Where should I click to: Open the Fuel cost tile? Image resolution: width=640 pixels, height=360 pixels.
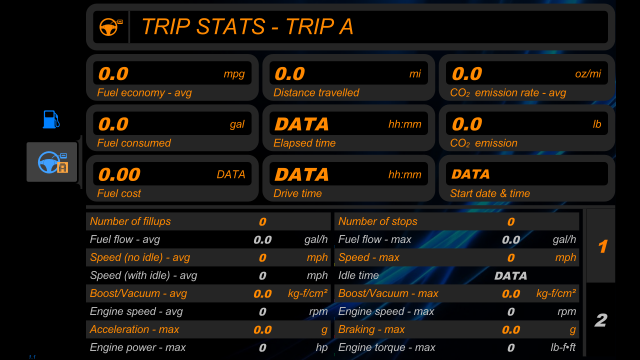(x=172, y=178)
